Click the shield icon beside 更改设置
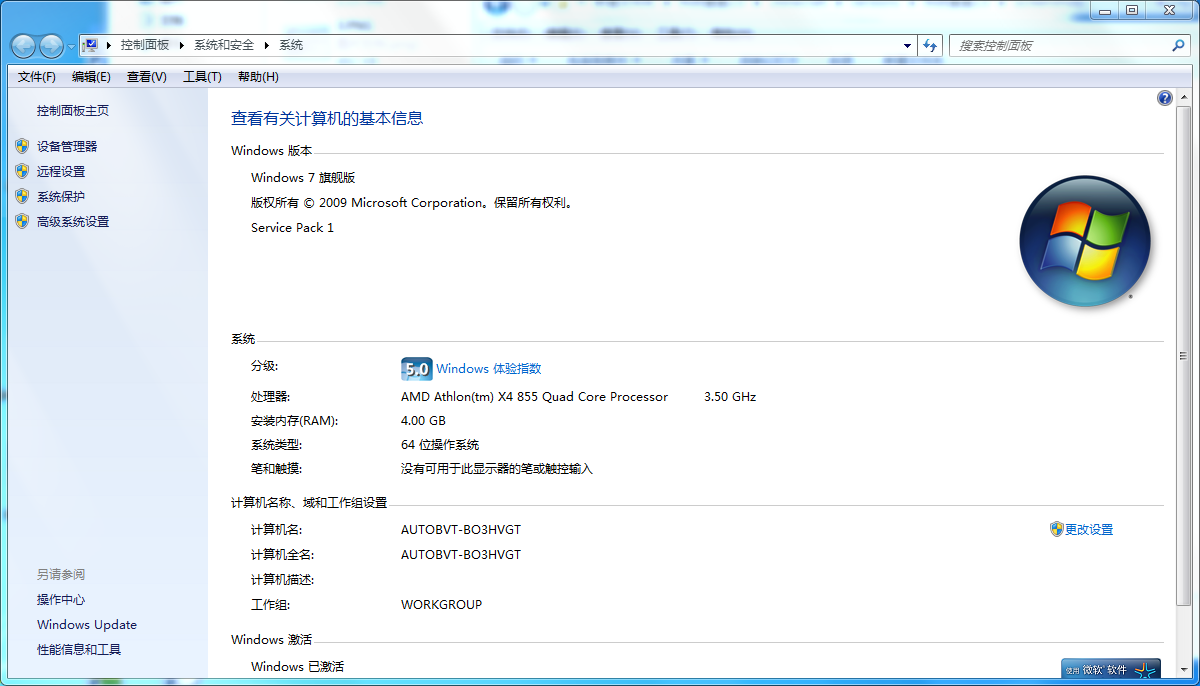This screenshot has width=1200, height=686. (x=1056, y=529)
